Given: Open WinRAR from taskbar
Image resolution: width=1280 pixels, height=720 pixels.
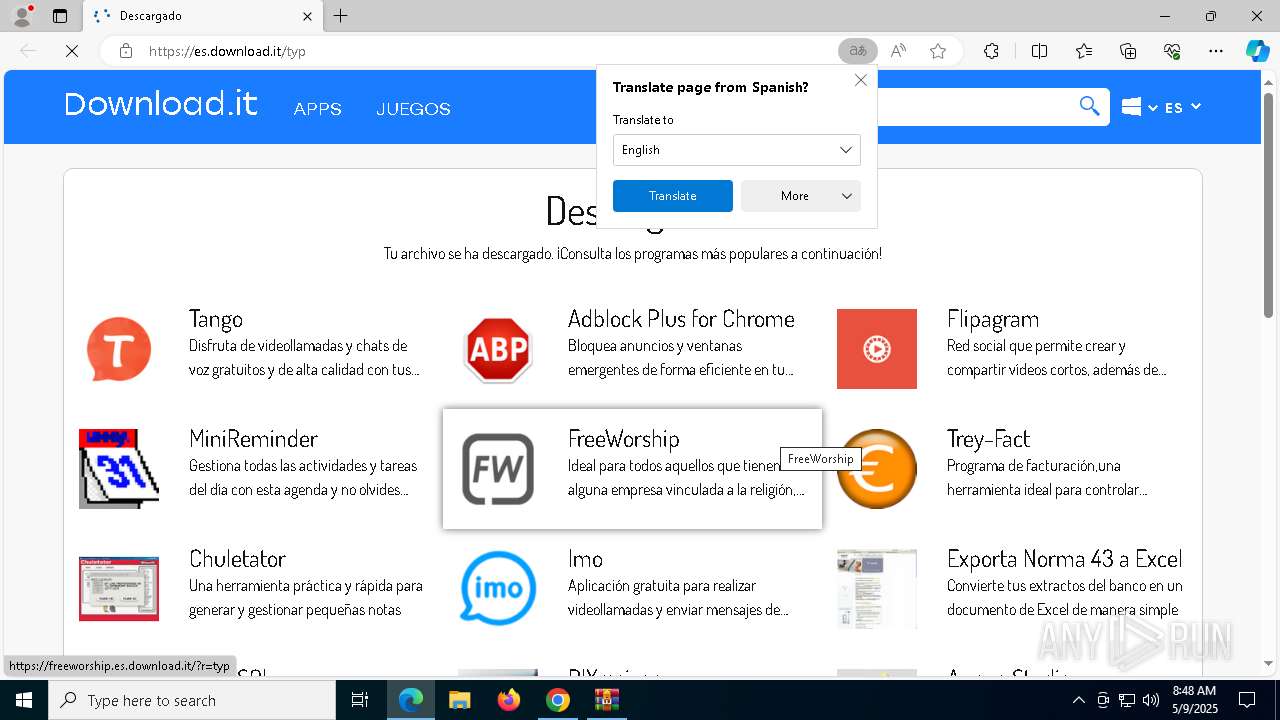Looking at the screenshot, I should coord(607,700).
